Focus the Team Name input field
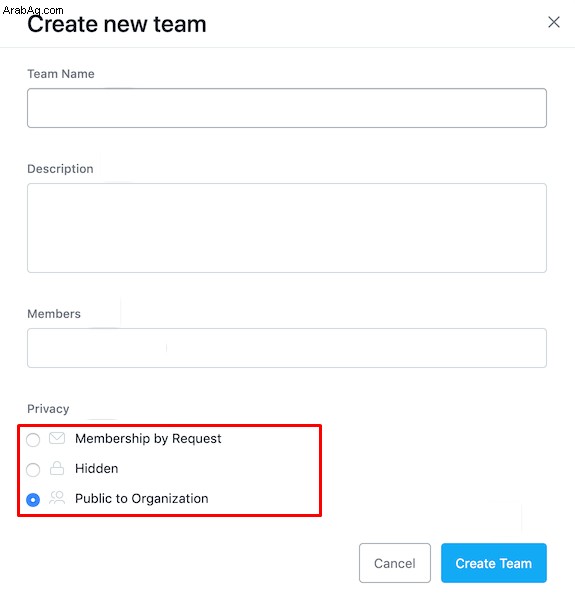The height and width of the screenshot is (607, 575). pos(287,108)
